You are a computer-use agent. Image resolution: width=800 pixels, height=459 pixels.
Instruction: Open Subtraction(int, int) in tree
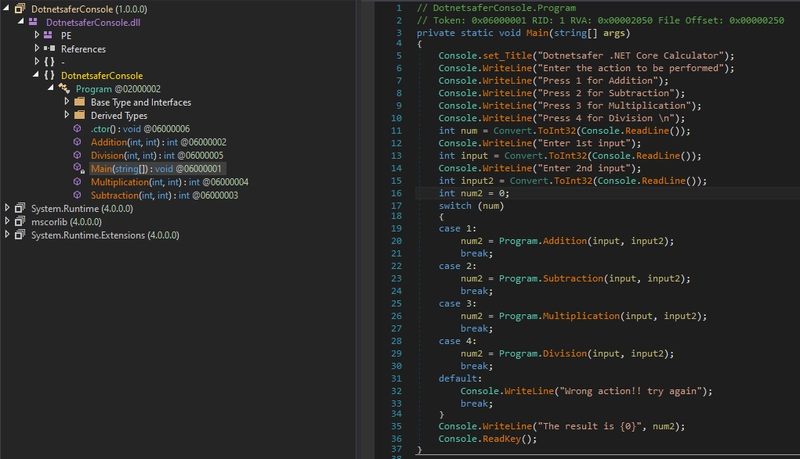click(164, 195)
